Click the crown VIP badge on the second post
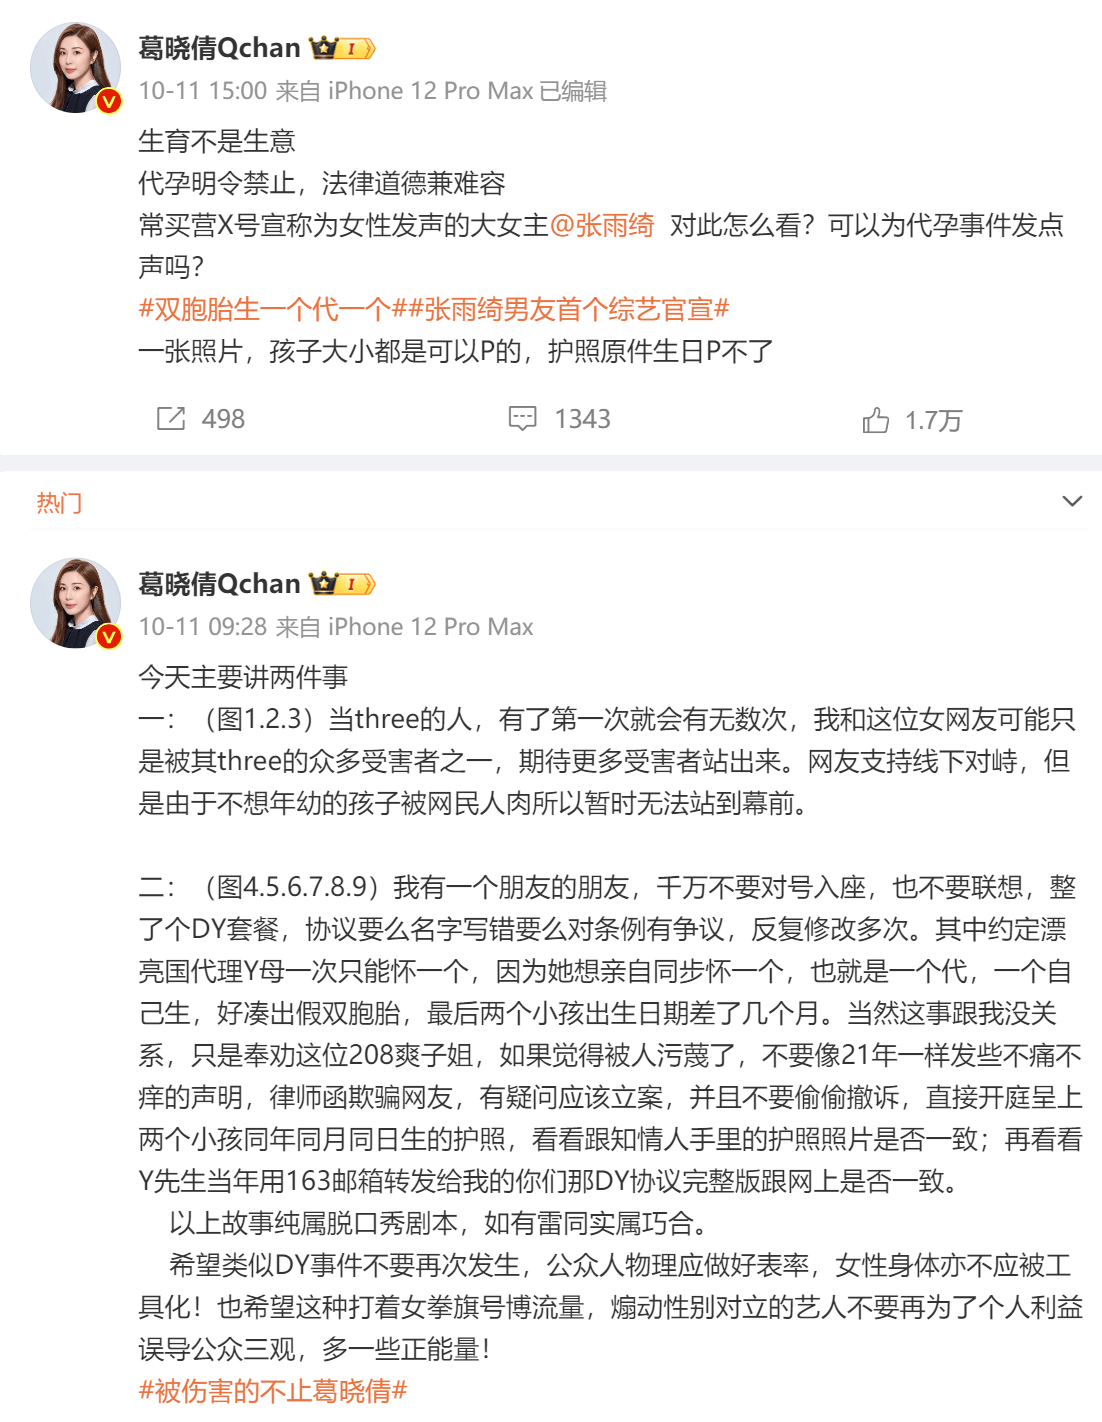1102x1422 pixels. tap(342, 584)
